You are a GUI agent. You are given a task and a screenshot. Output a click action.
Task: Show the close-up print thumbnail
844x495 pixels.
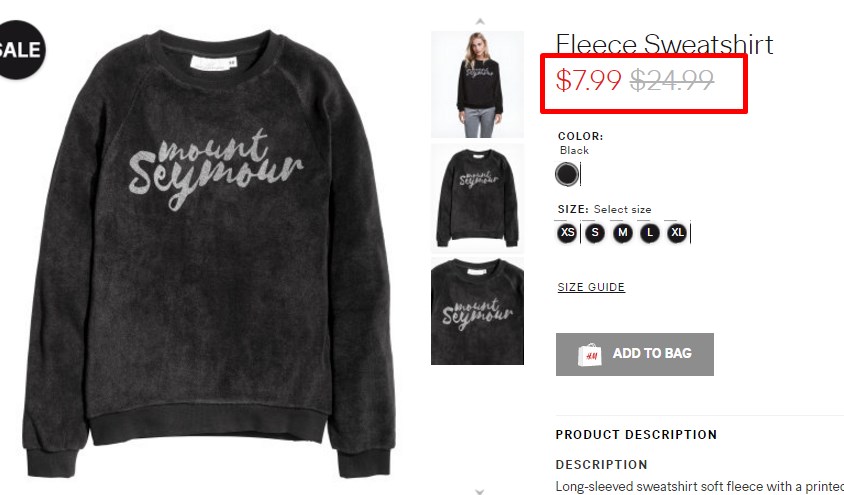tap(477, 311)
